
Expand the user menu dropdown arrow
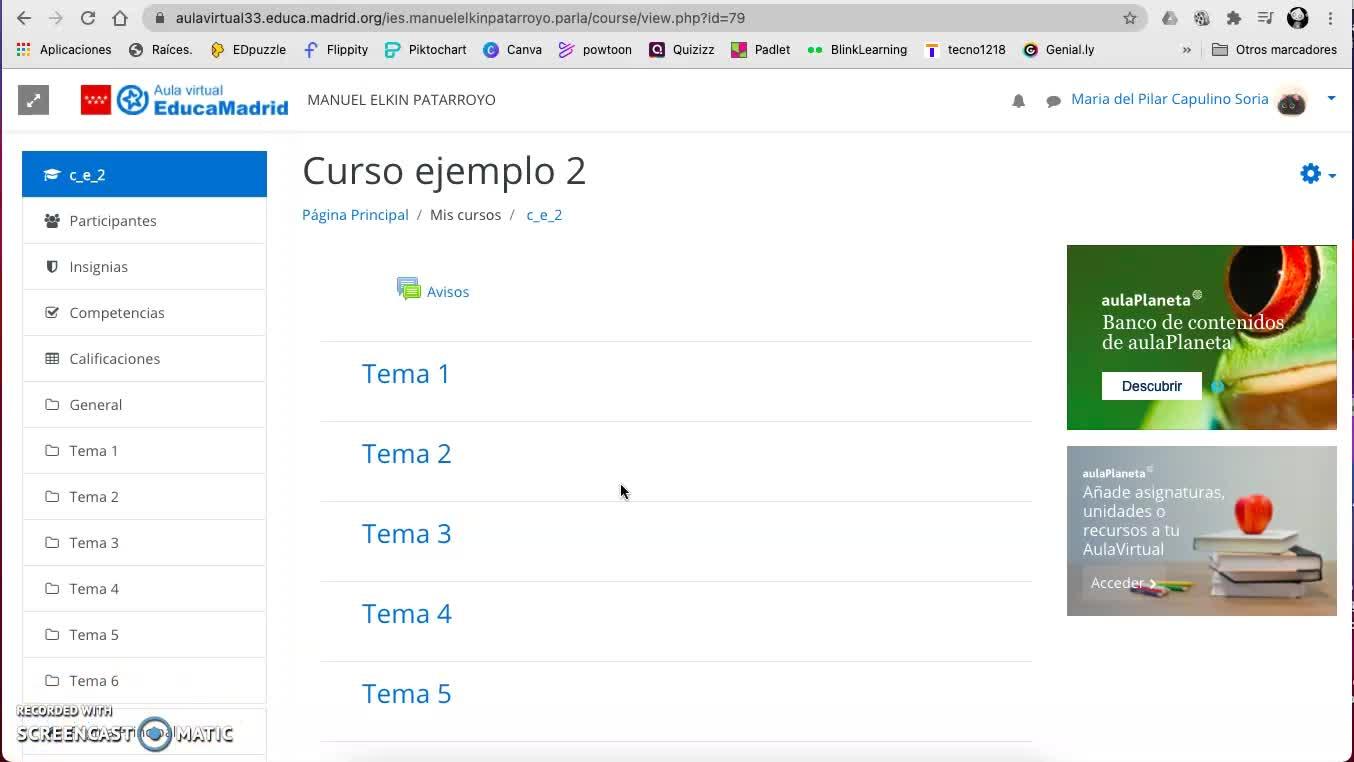[x=1331, y=98]
